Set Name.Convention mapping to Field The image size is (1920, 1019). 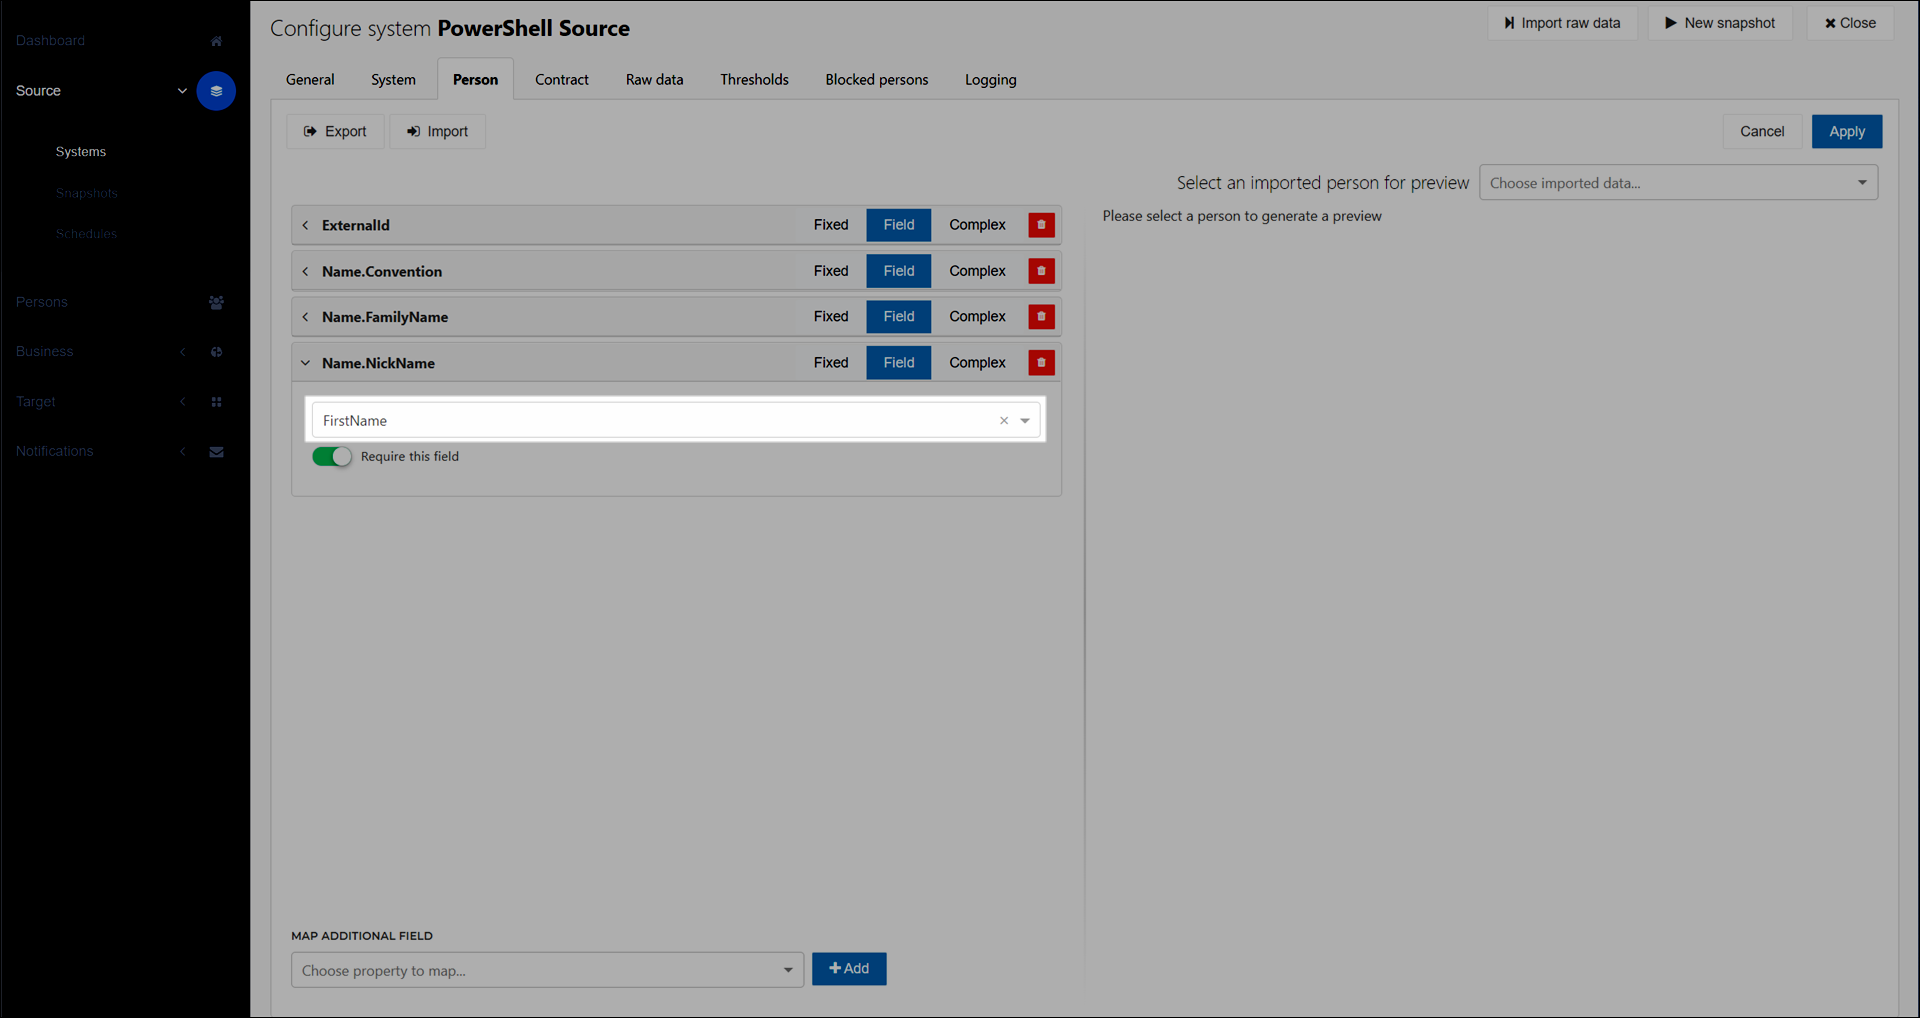[x=898, y=271]
